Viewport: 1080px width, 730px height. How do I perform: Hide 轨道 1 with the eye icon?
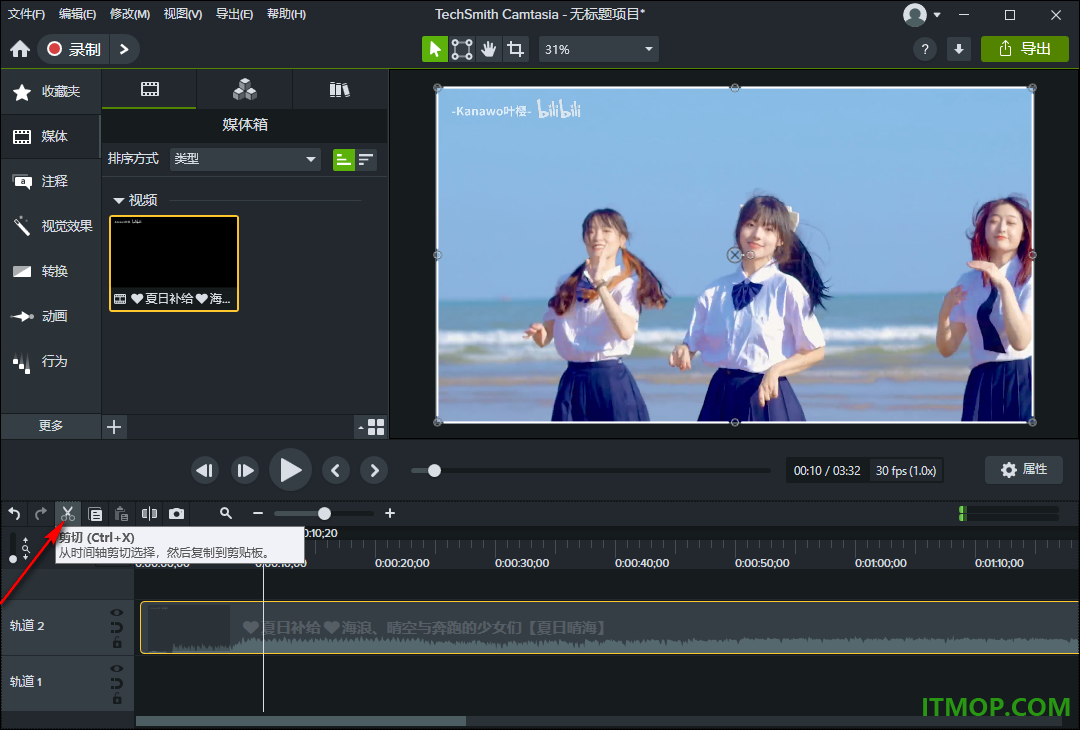tap(117, 668)
